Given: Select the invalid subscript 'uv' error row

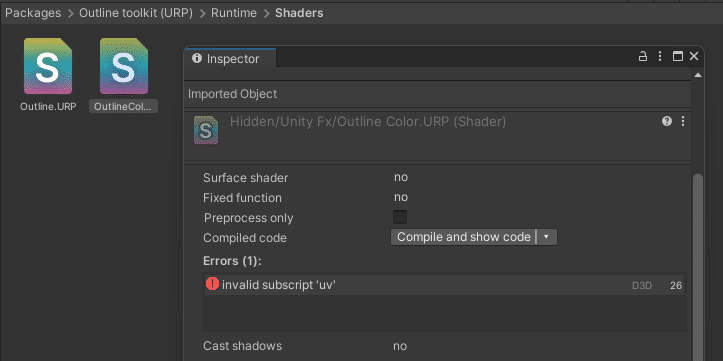Looking at the screenshot, I should point(444,285).
